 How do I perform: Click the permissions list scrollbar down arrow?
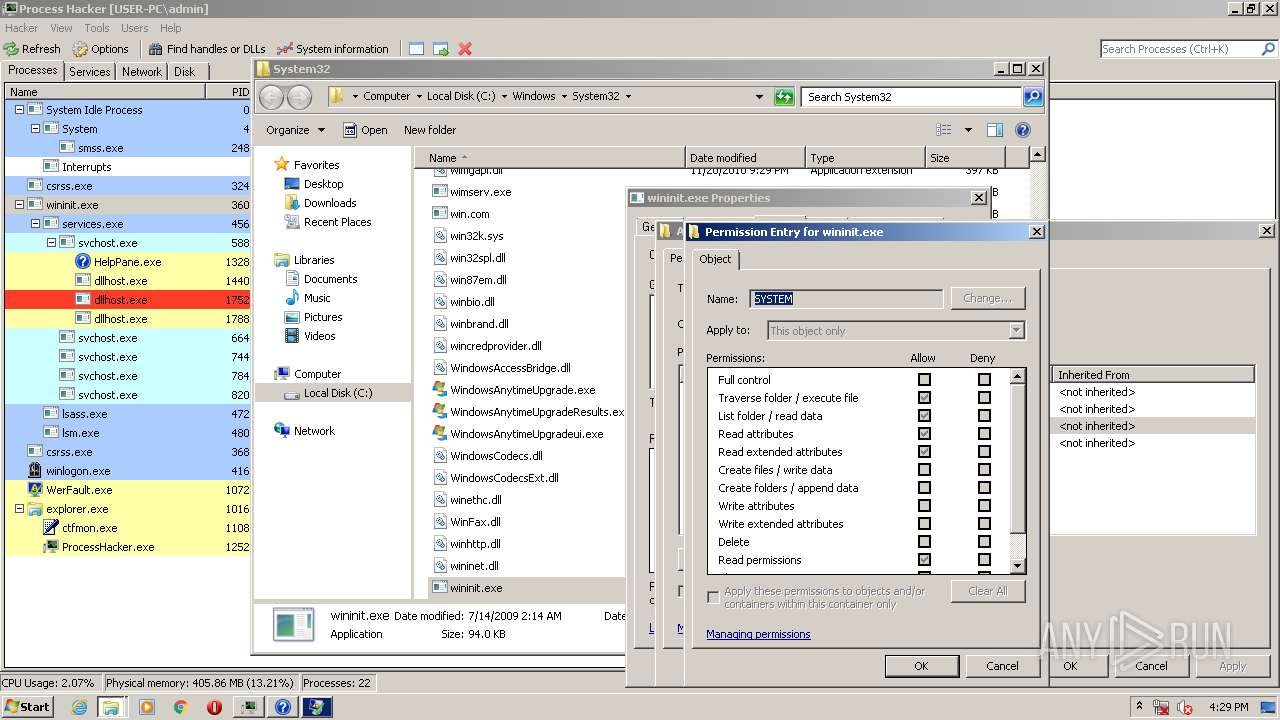pyautogui.click(x=1017, y=566)
